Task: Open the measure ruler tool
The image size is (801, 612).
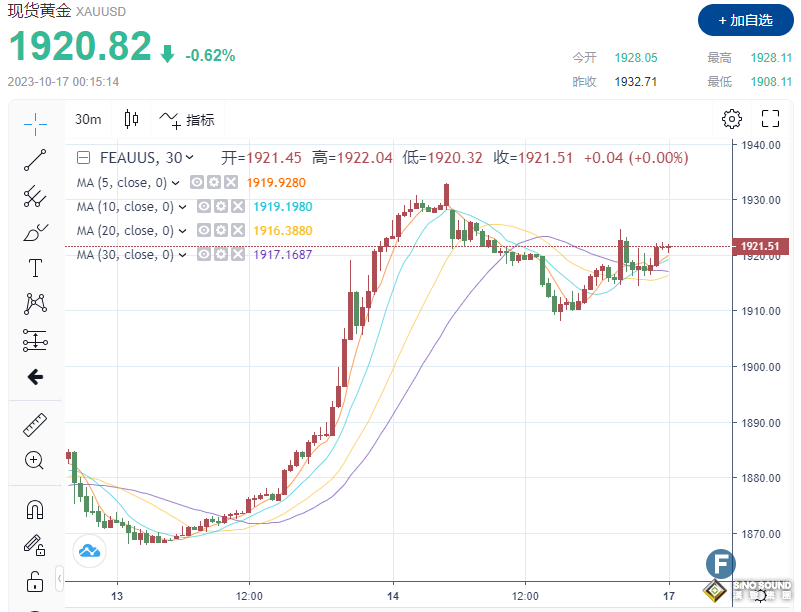Action: click(34, 424)
